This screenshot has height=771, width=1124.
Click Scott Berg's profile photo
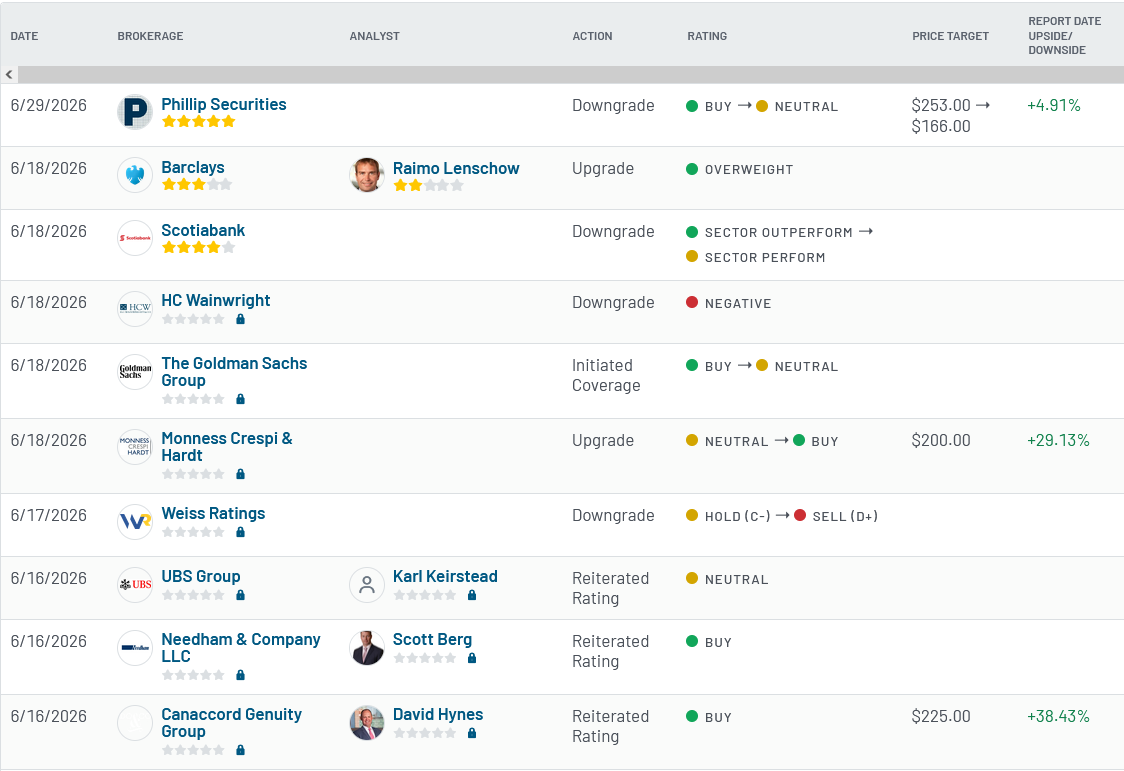(367, 648)
